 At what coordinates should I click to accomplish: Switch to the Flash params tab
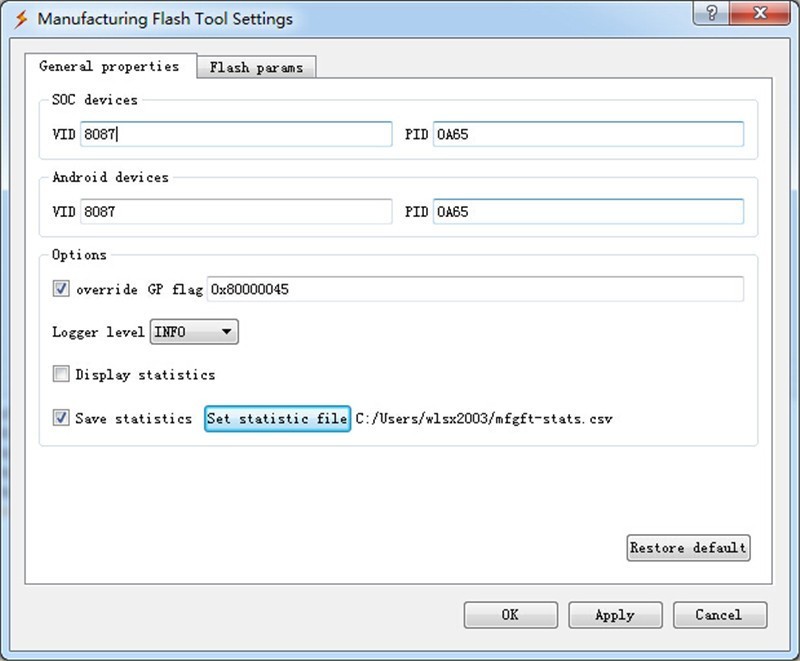point(256,67)
